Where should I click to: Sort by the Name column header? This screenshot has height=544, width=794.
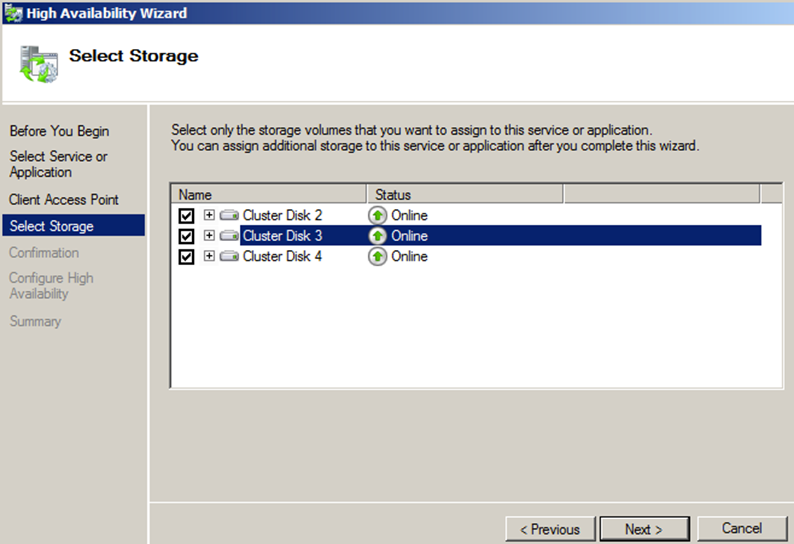pyautogui.click(x=268, y=194)
